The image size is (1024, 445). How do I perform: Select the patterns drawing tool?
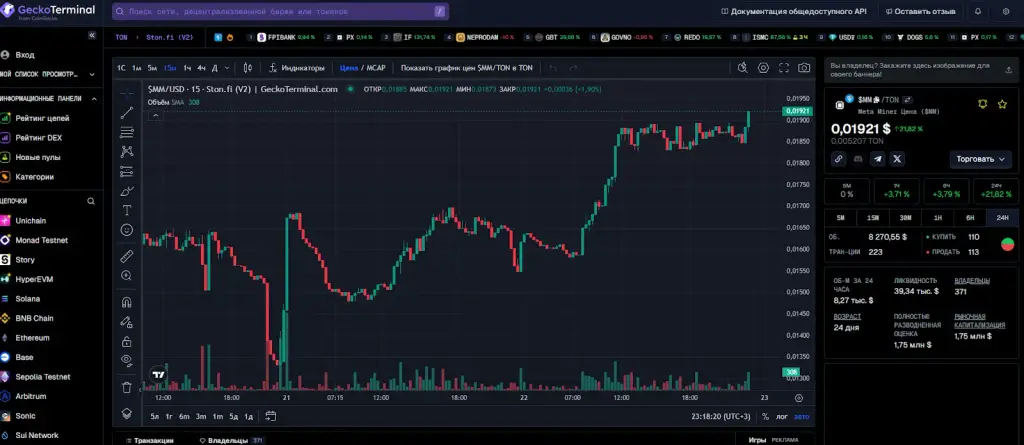(127, 152)
